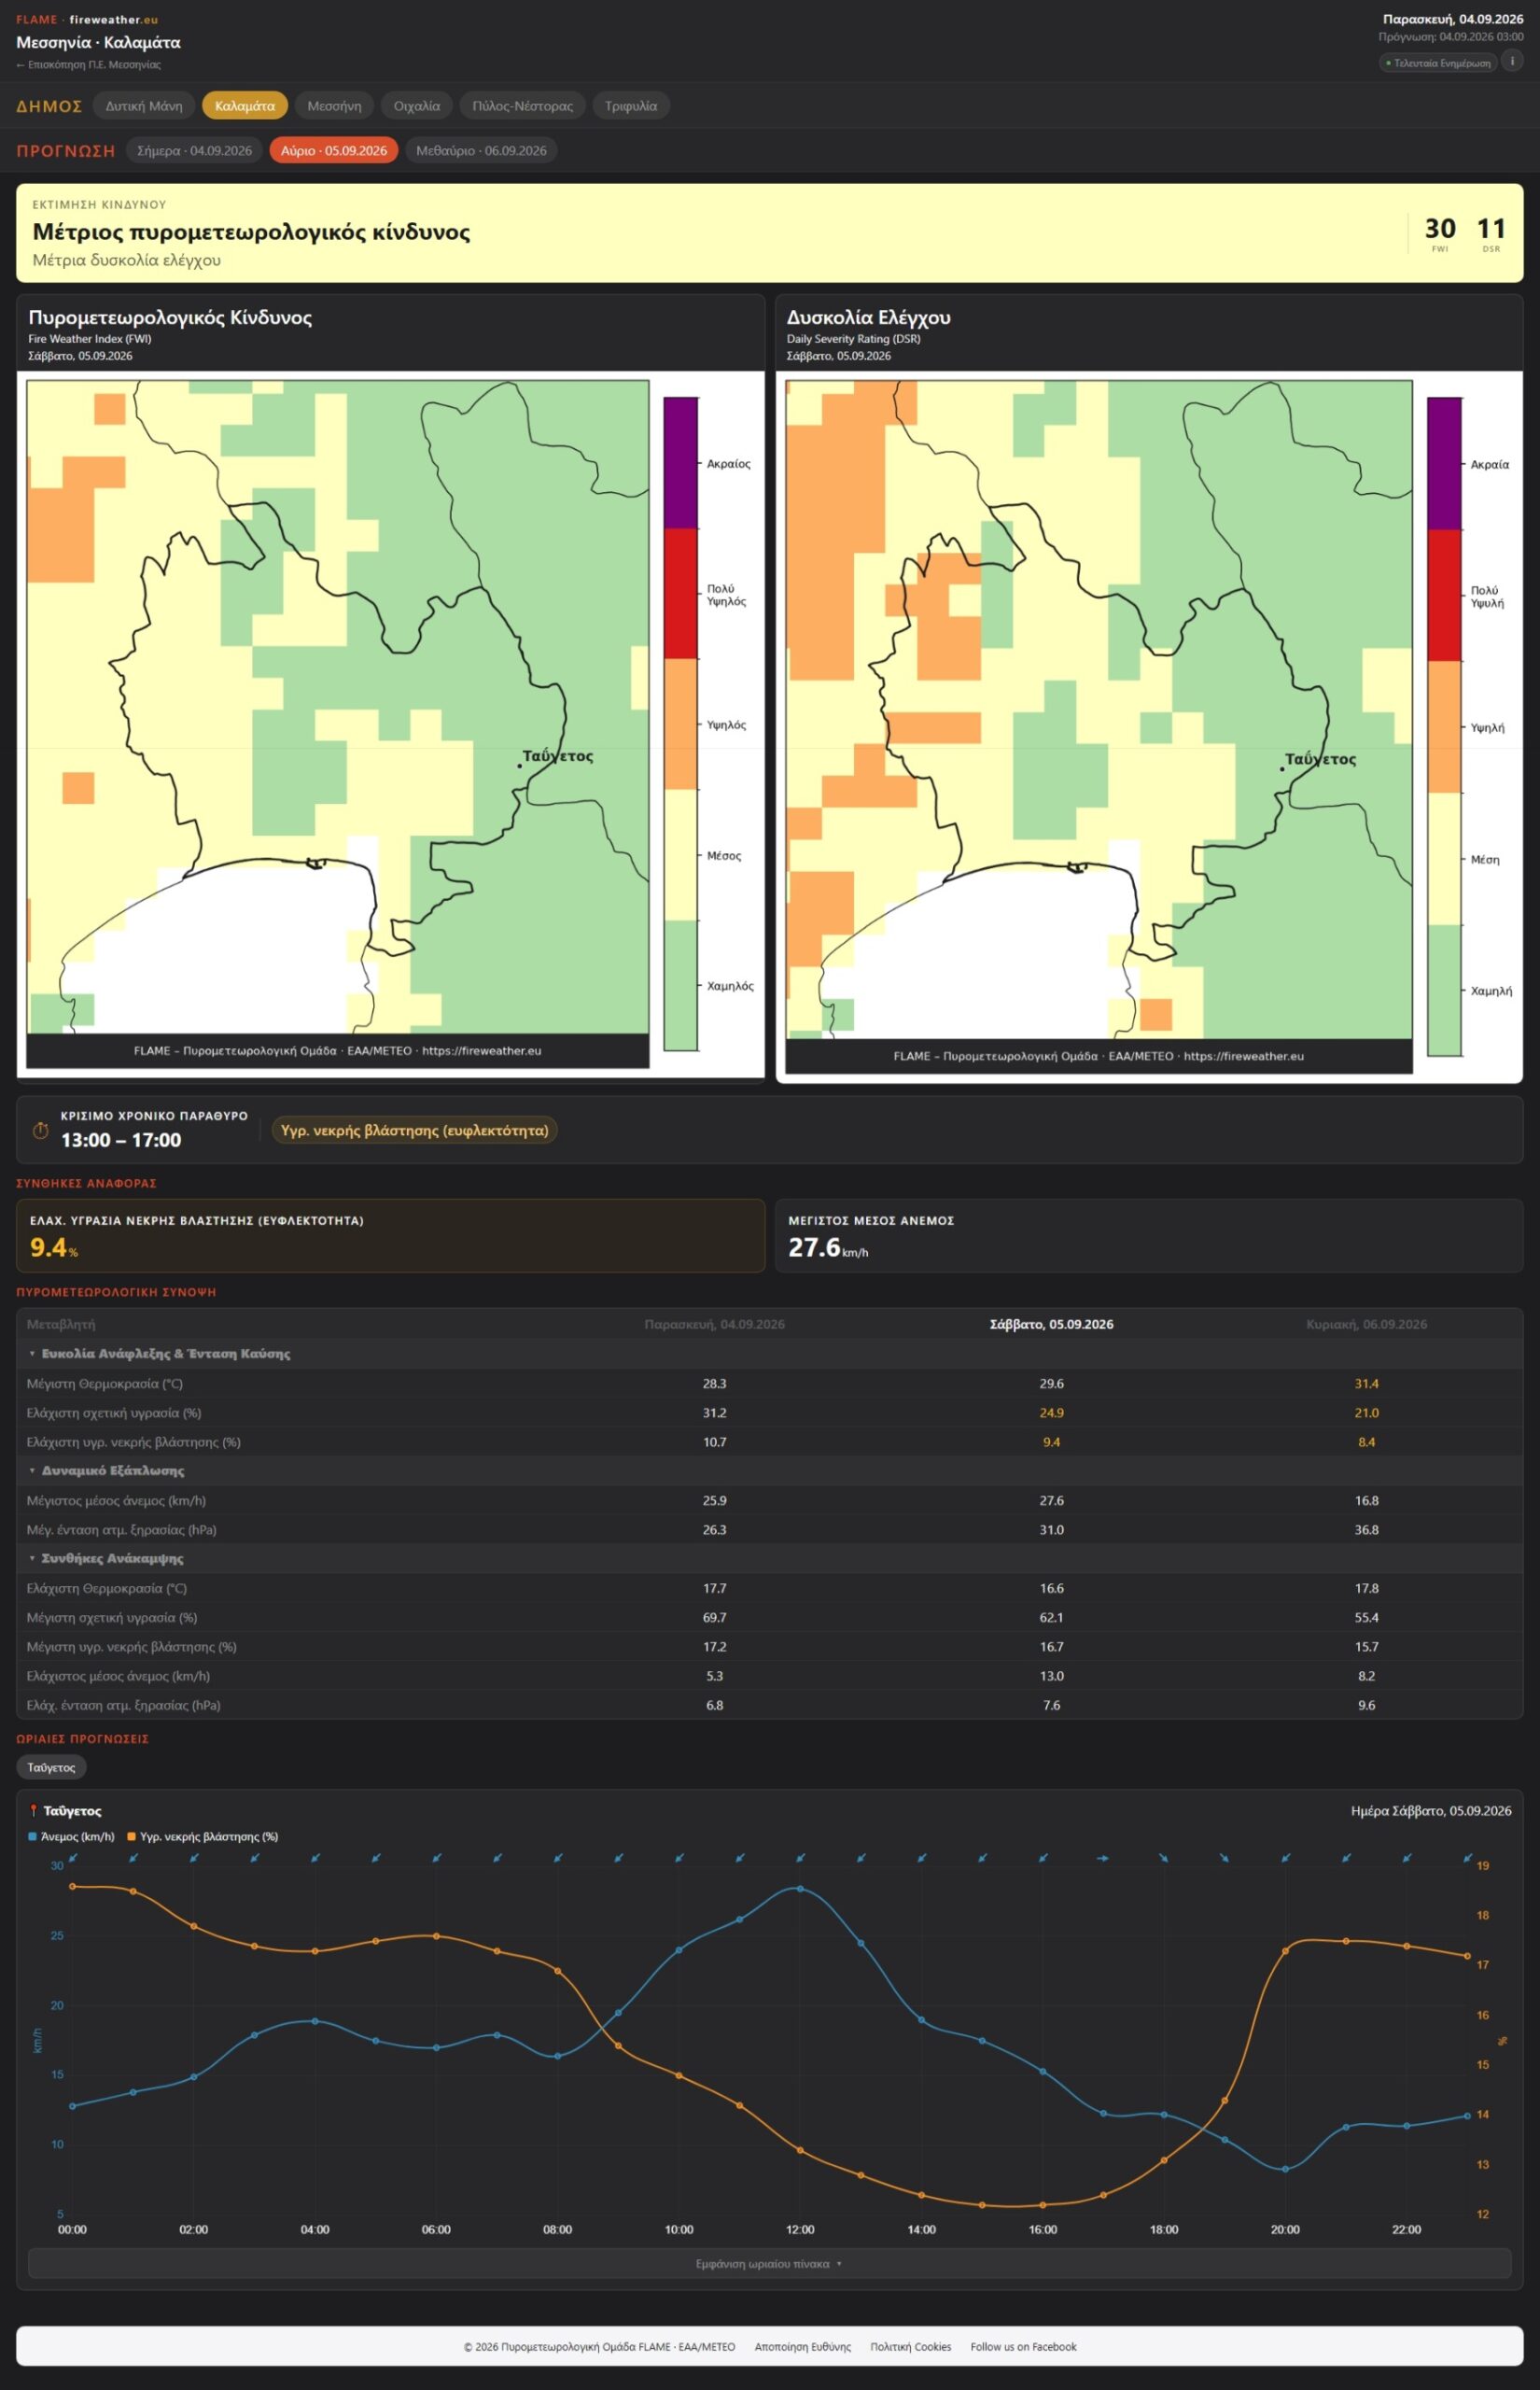
Task: Click the red pin icon next to Ταΰγετος chart title
Action: pyautogui.click(x=33, y=1811)
